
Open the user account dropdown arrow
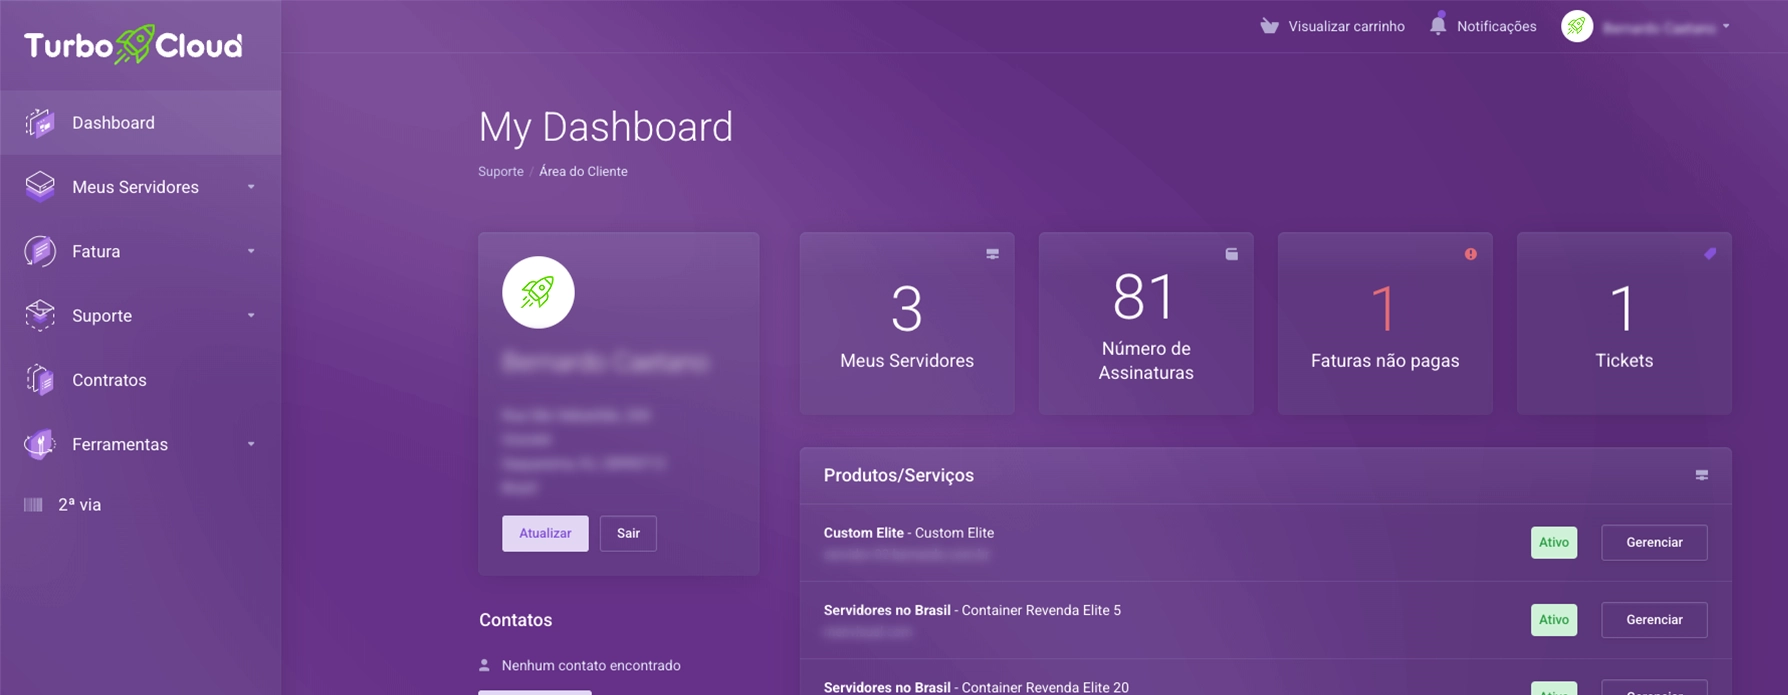[1726, 27]
